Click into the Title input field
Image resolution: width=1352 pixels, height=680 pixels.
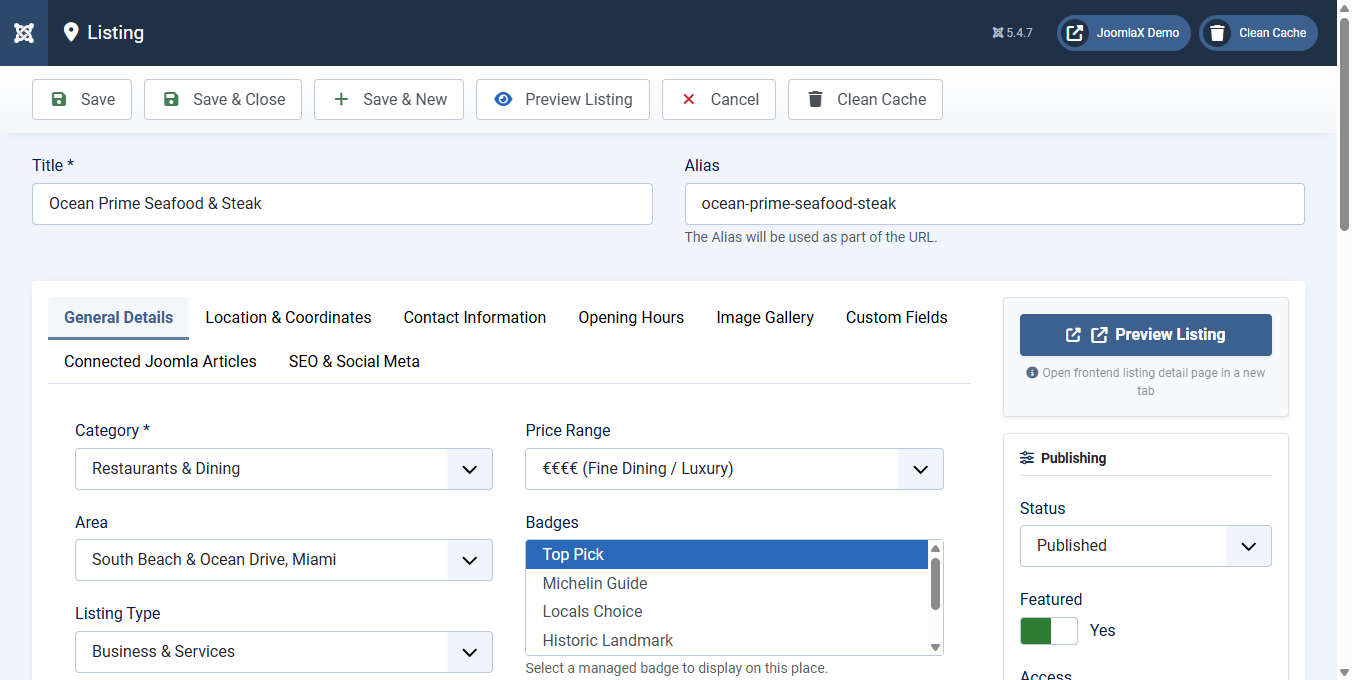coord(342,204)
